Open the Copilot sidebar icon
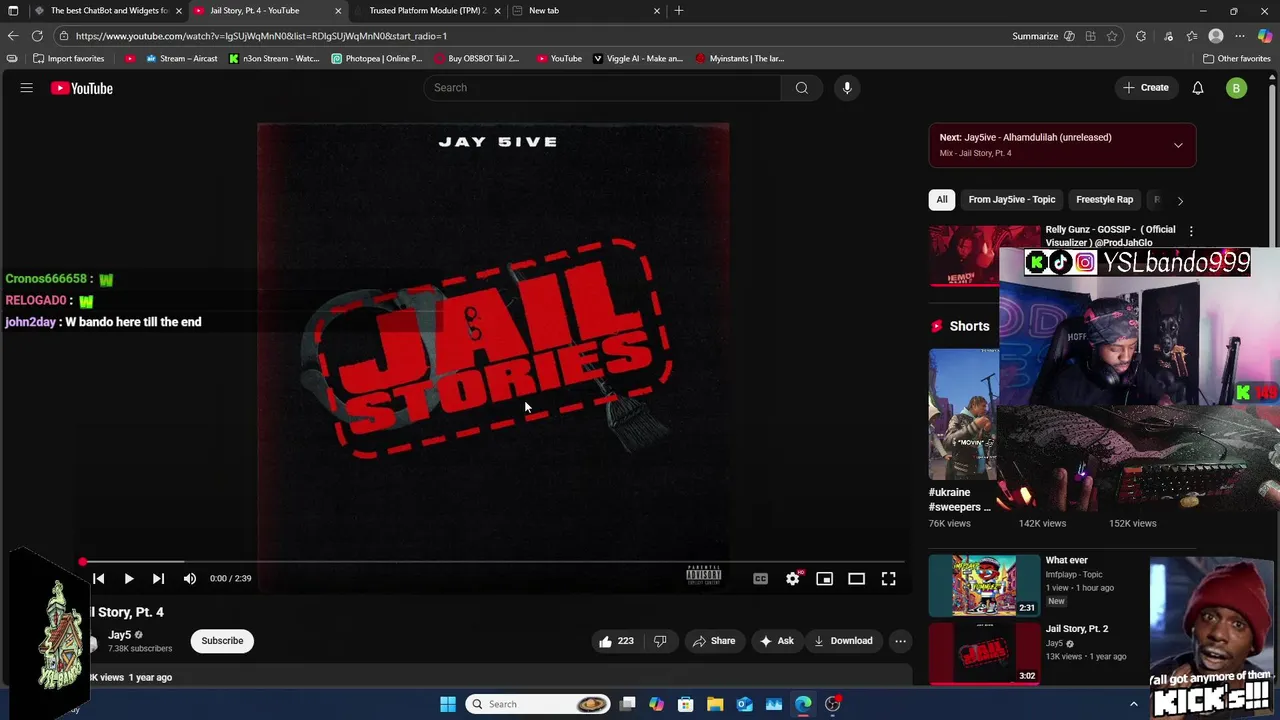The image size is (1280, 720). (1265, 36)
